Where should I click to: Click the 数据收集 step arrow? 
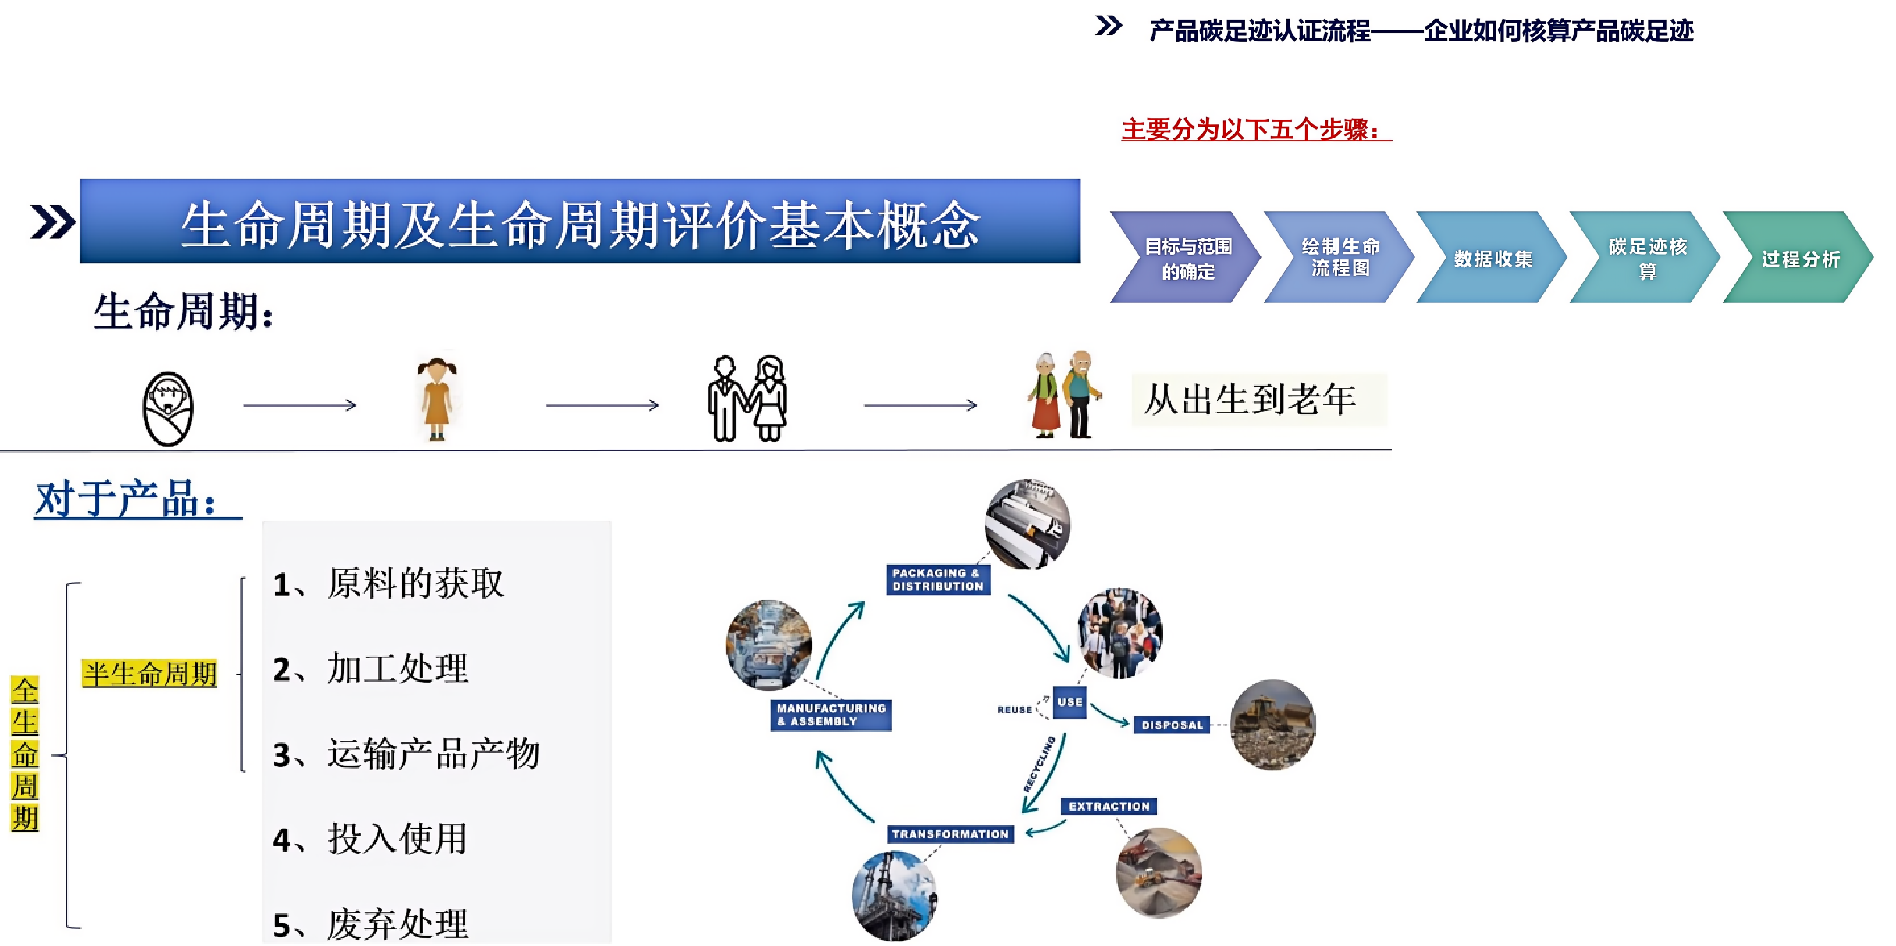click(x=1493, y=258)
